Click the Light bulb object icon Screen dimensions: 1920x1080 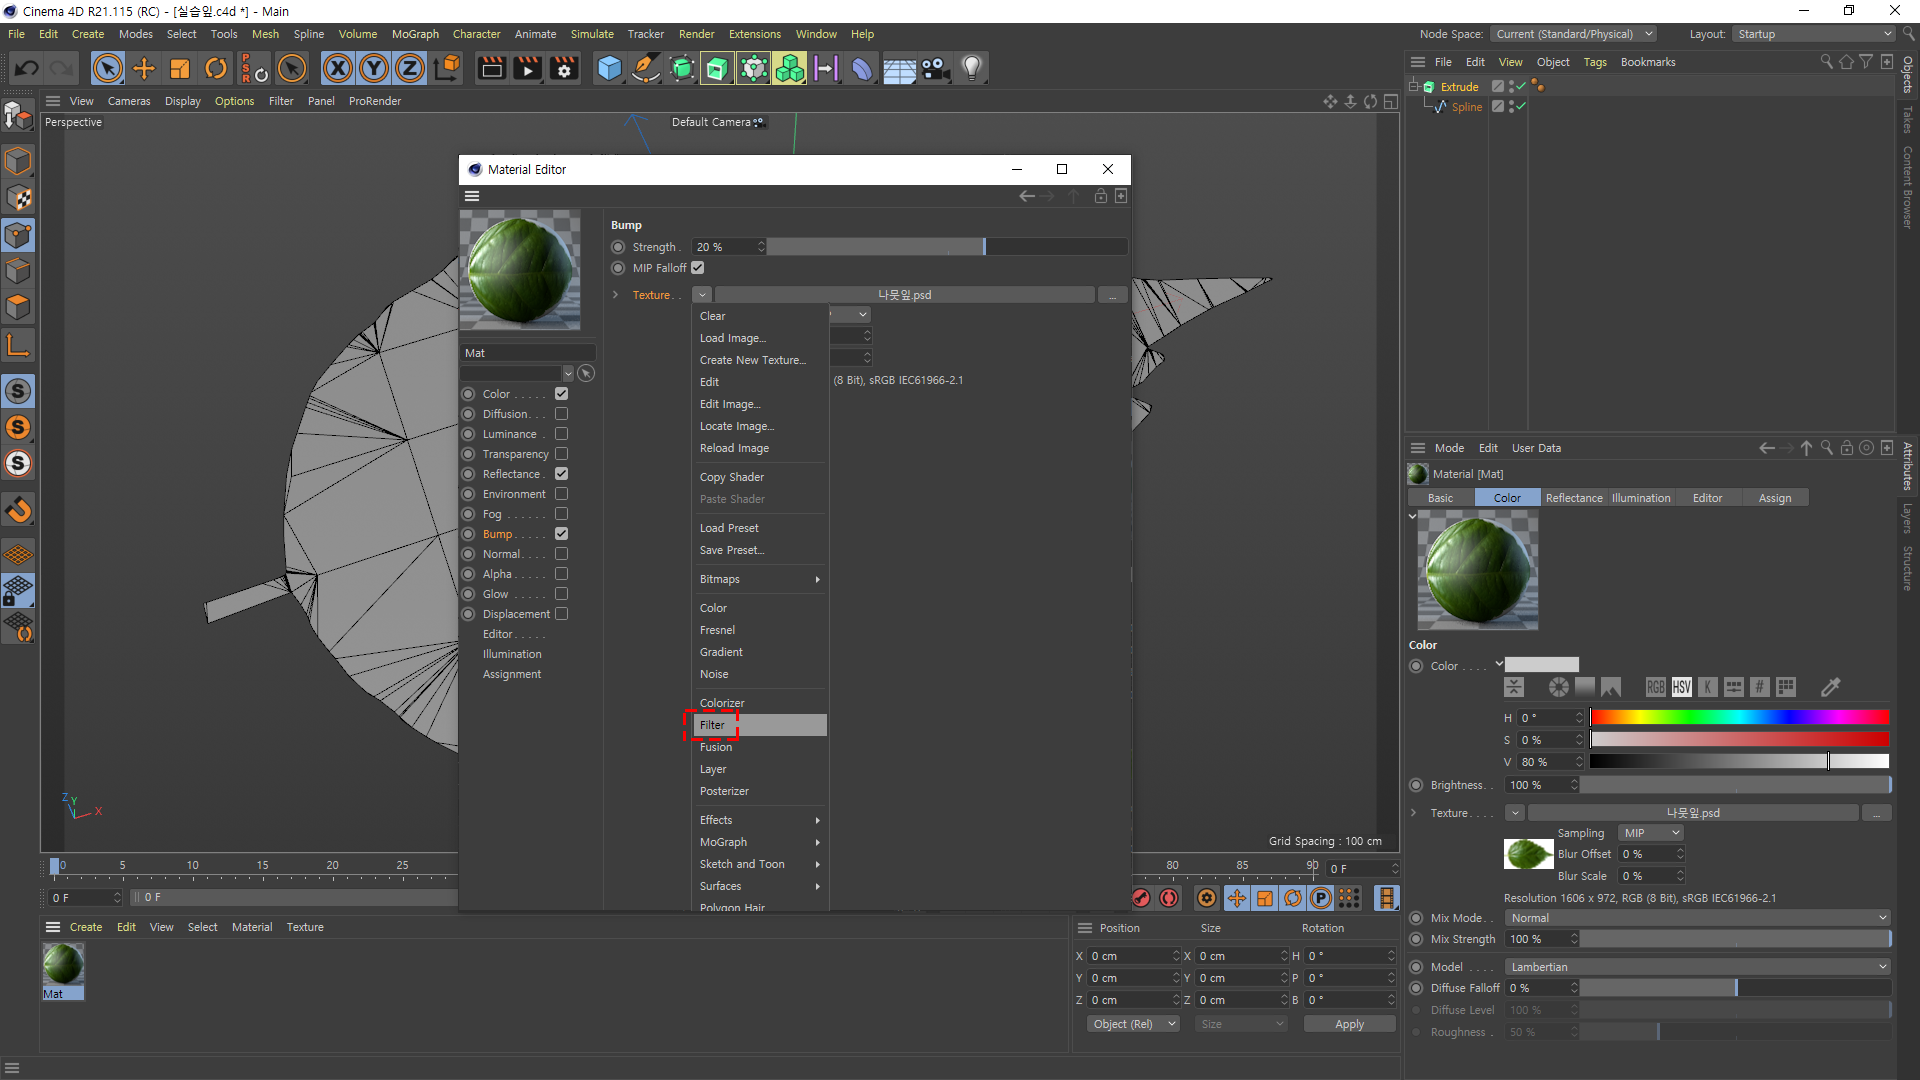[x=971, y=68]
